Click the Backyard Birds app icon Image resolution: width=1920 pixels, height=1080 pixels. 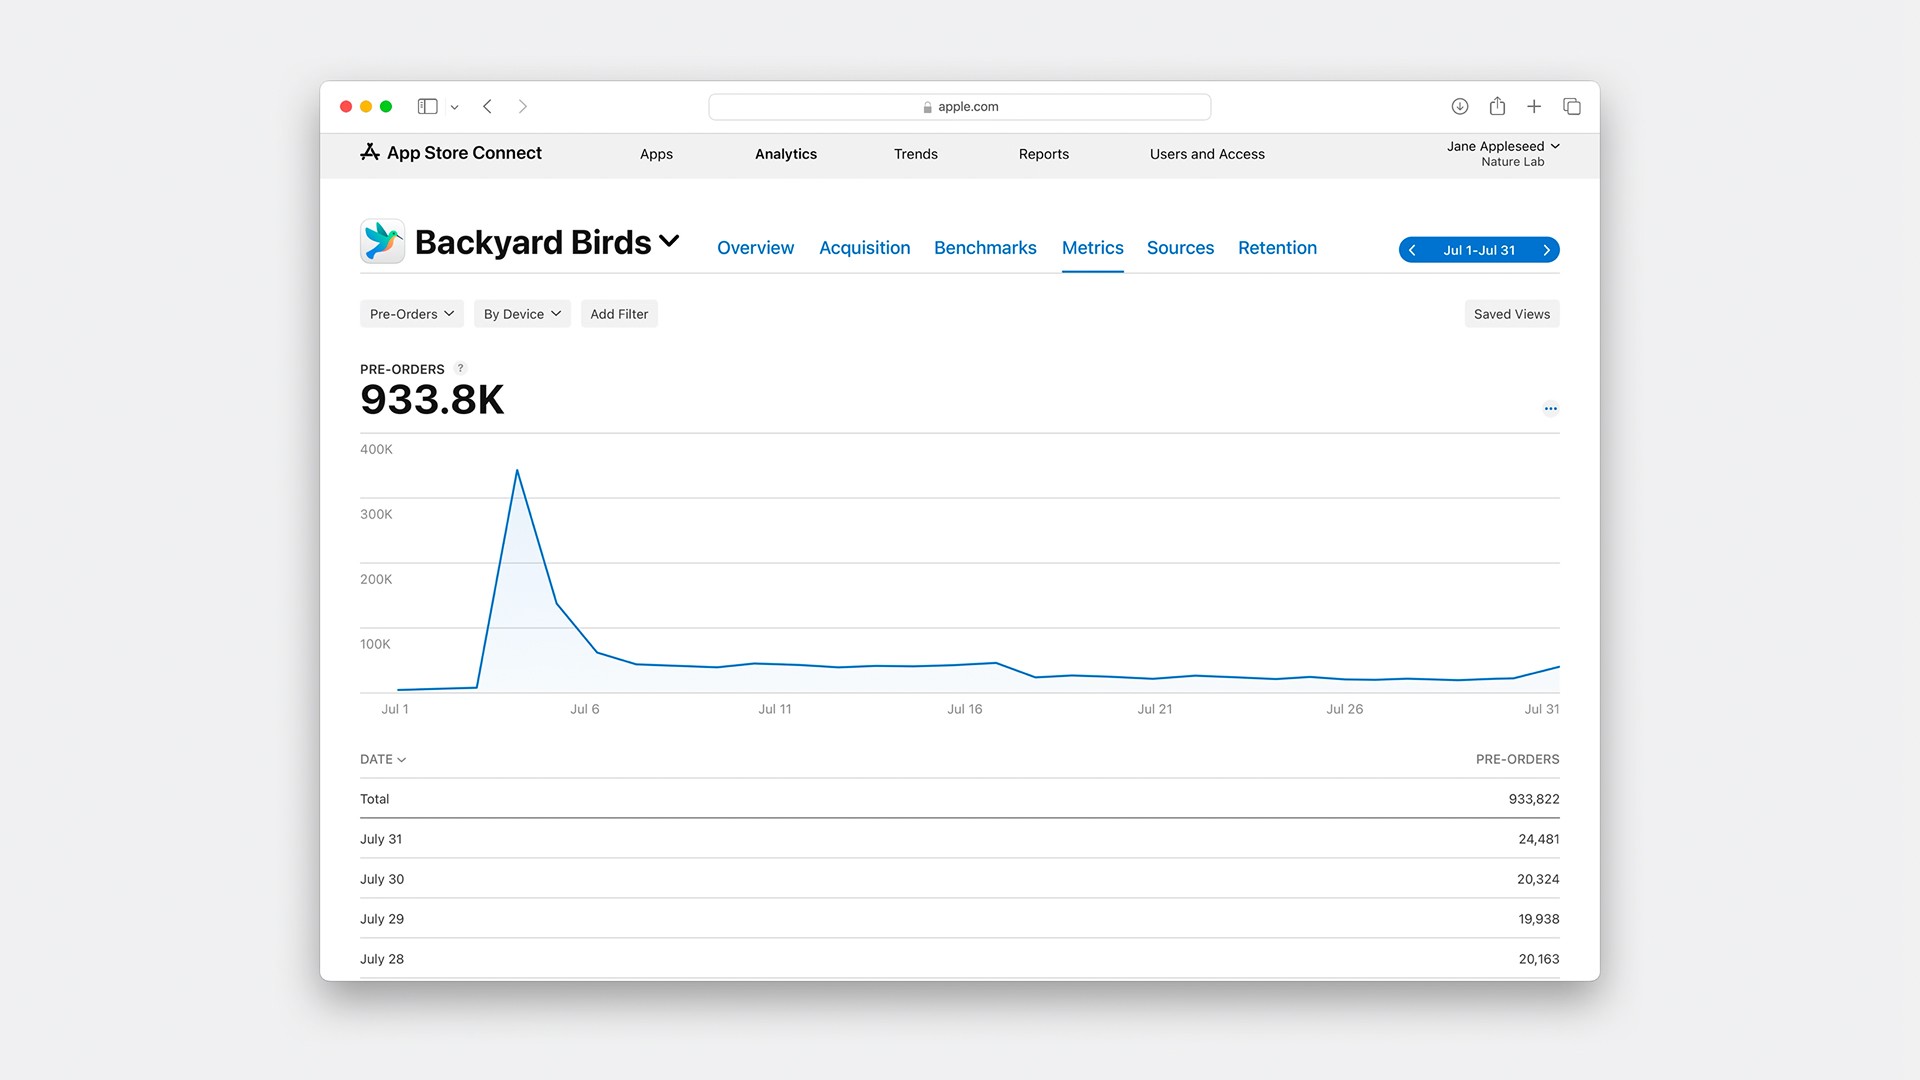(x=383, y=241)
